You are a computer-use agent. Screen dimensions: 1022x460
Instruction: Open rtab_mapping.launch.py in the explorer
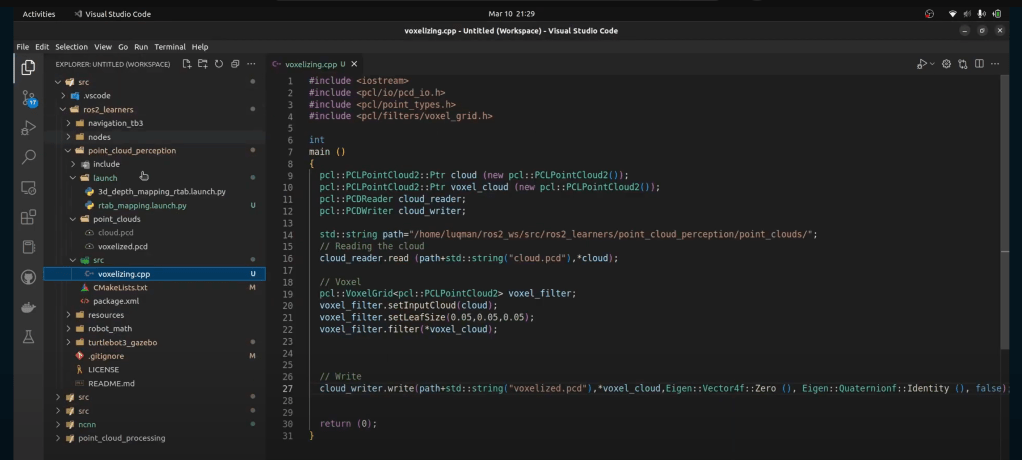click(142, 205)
